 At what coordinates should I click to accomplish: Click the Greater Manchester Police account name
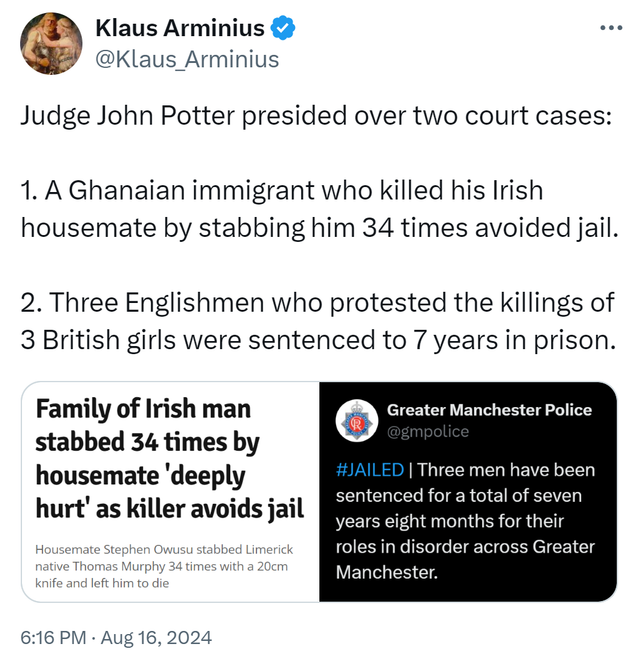tap(489, 410)
